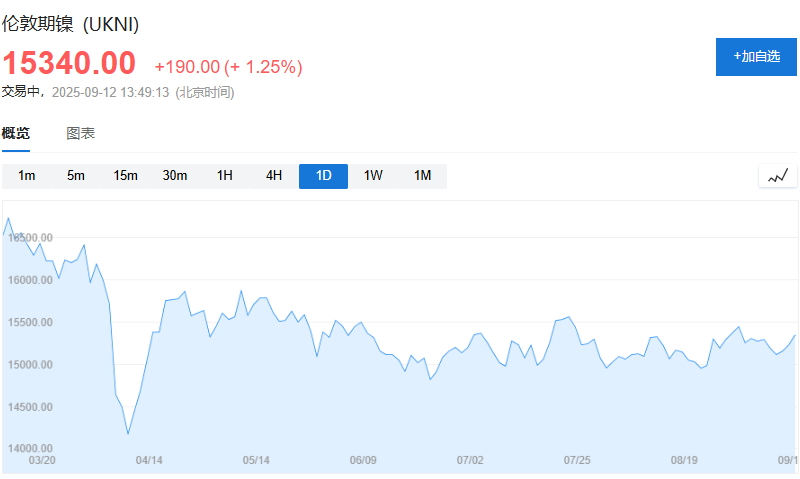Select the 1m timeframe
Viewport: 800px width, 479px height.
click(27, 176)
